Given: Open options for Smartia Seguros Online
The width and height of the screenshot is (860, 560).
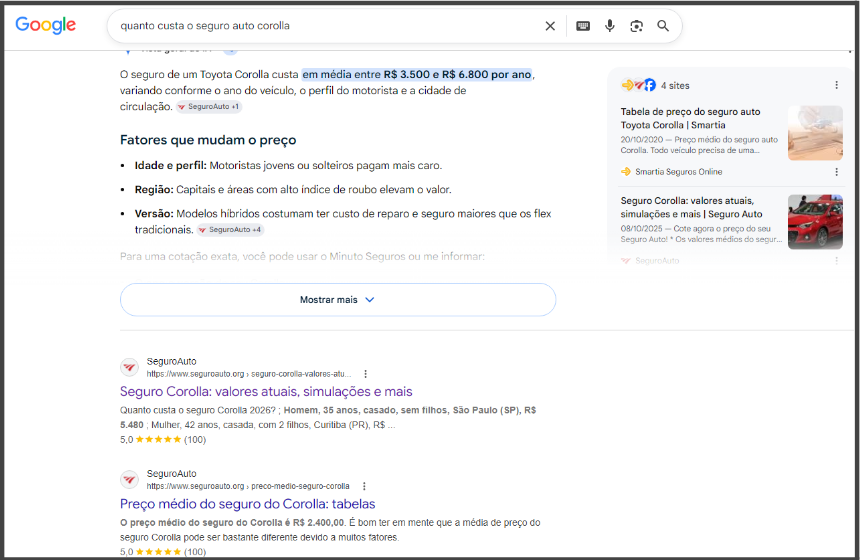Looking at the screenshot, I should (x=836, y=172).
